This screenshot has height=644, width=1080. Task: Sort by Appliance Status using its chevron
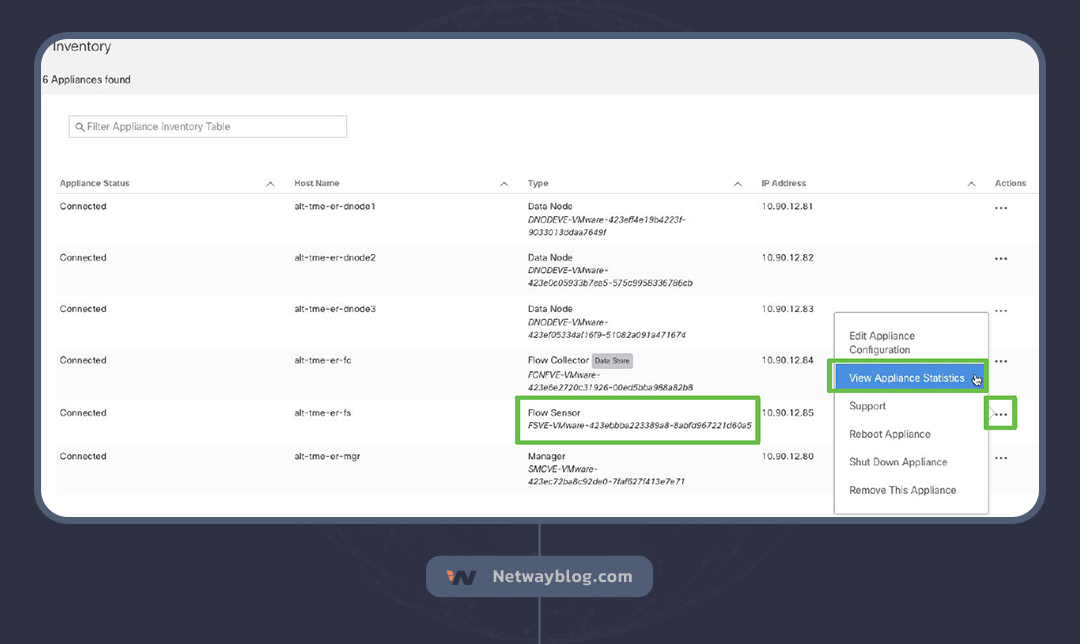270,184
